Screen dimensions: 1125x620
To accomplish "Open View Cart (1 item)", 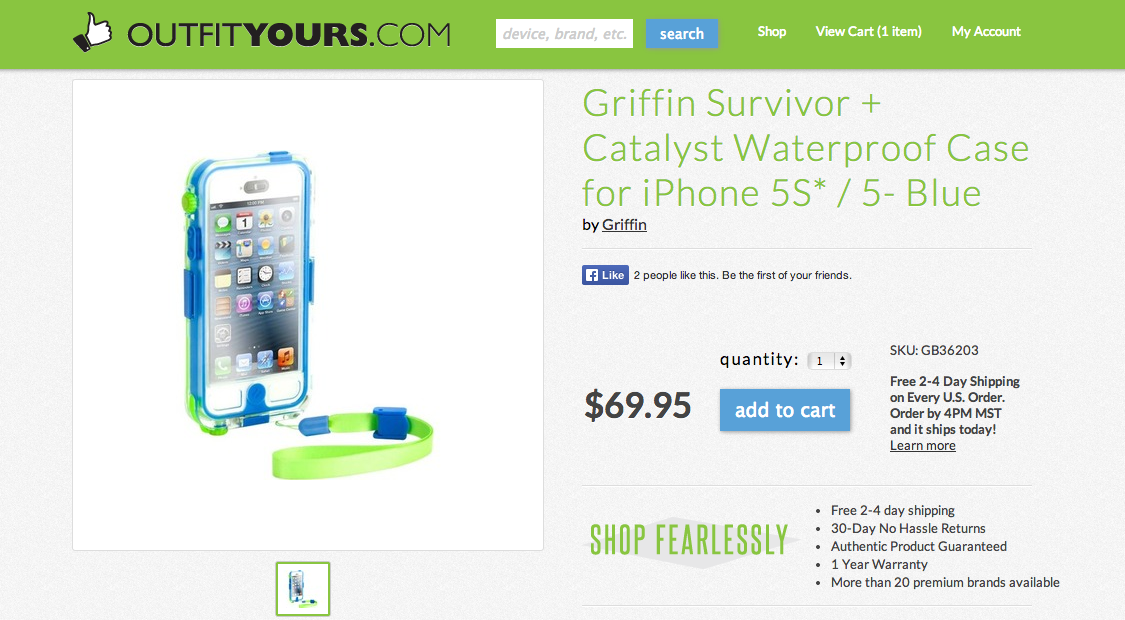I will coord(868,32).
